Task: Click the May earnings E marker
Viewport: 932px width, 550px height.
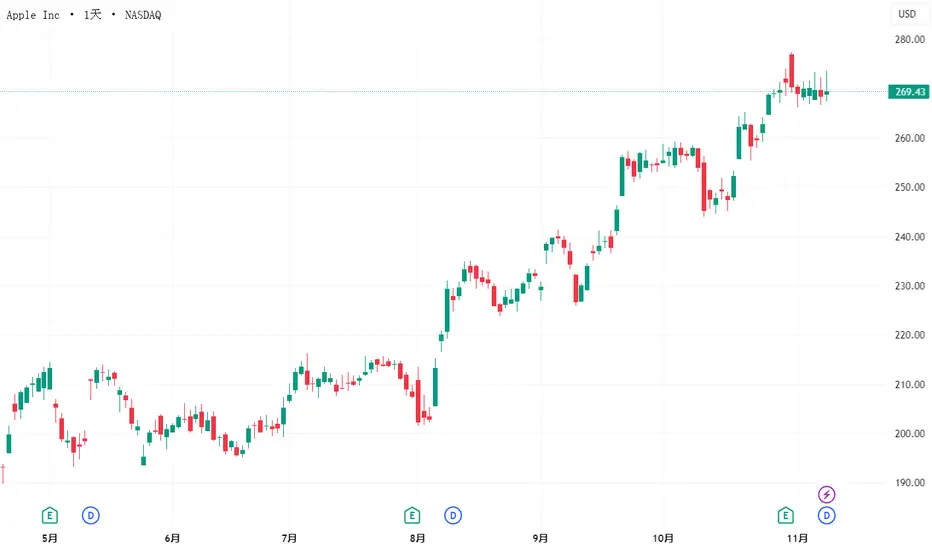Action: [49, 515]
